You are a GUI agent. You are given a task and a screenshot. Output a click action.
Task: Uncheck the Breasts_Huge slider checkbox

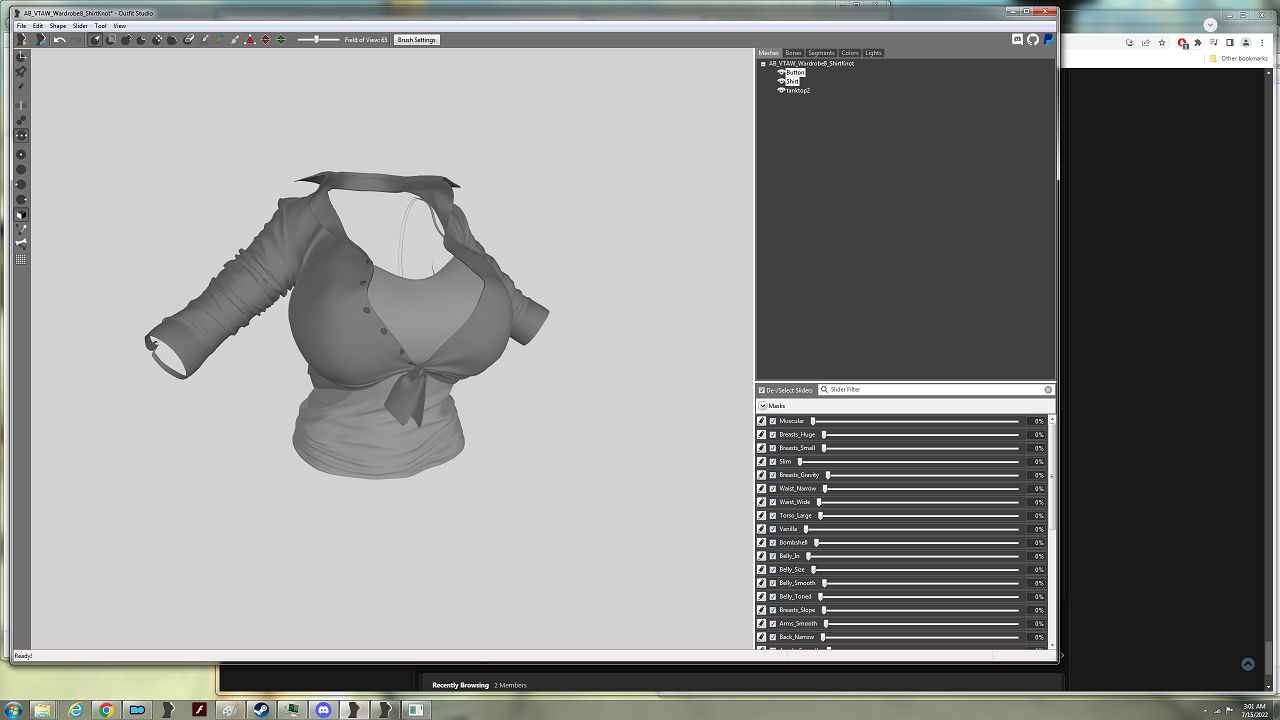pyautogui.click(x=773, y=435)
